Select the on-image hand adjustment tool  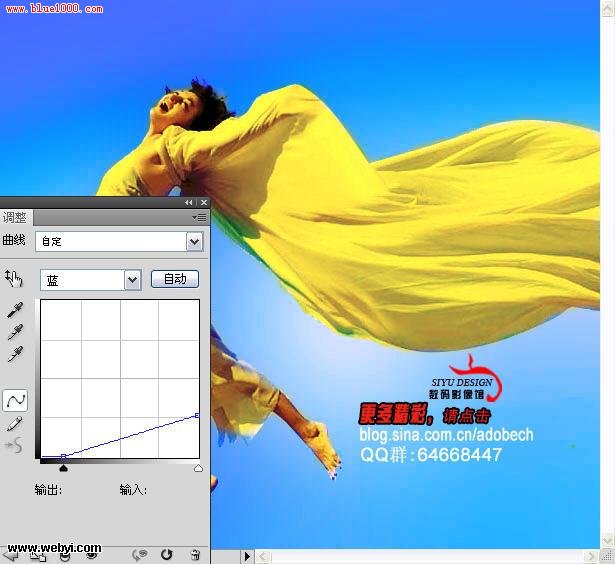coord(14,278)
